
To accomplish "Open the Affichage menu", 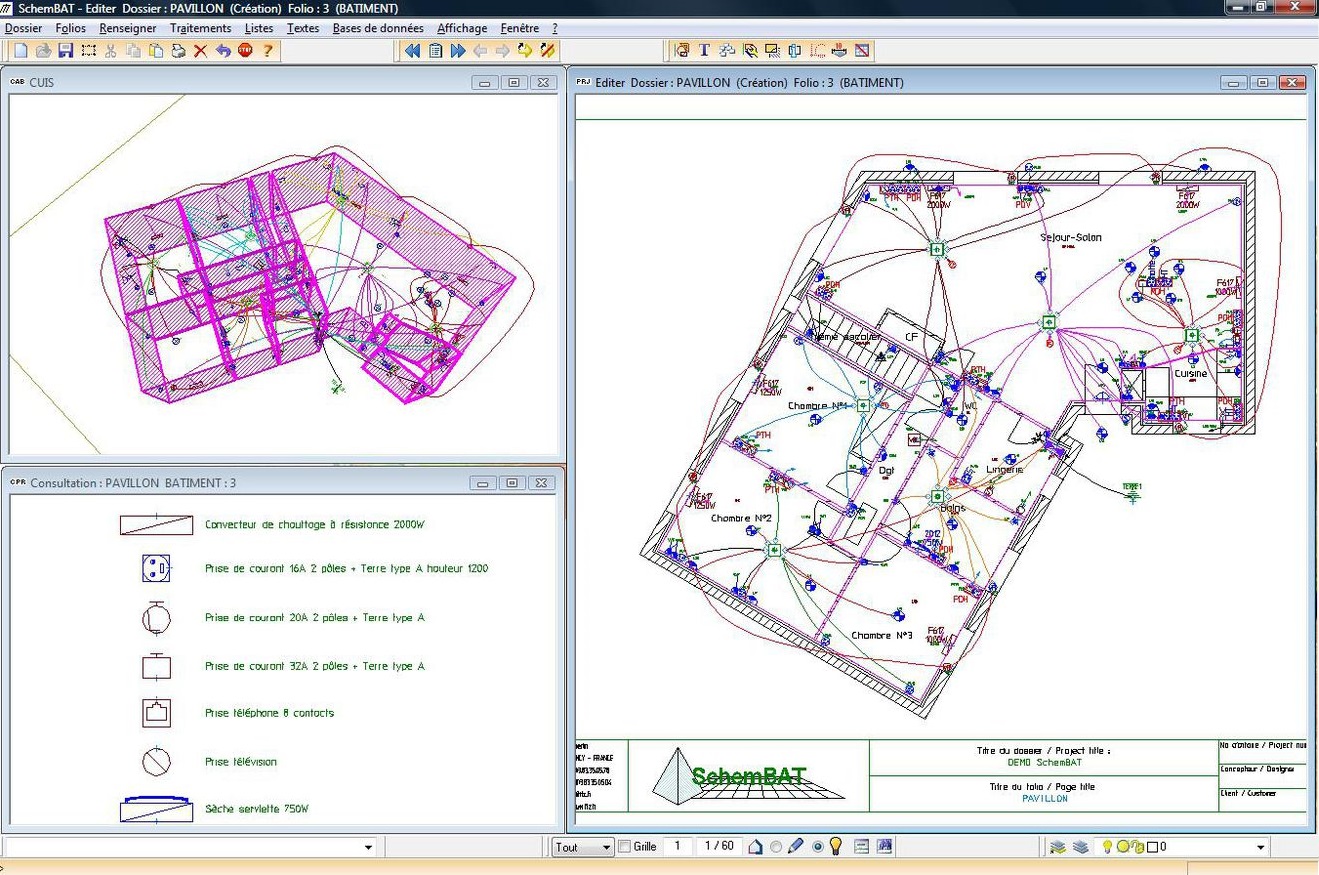I will [462, 28].
